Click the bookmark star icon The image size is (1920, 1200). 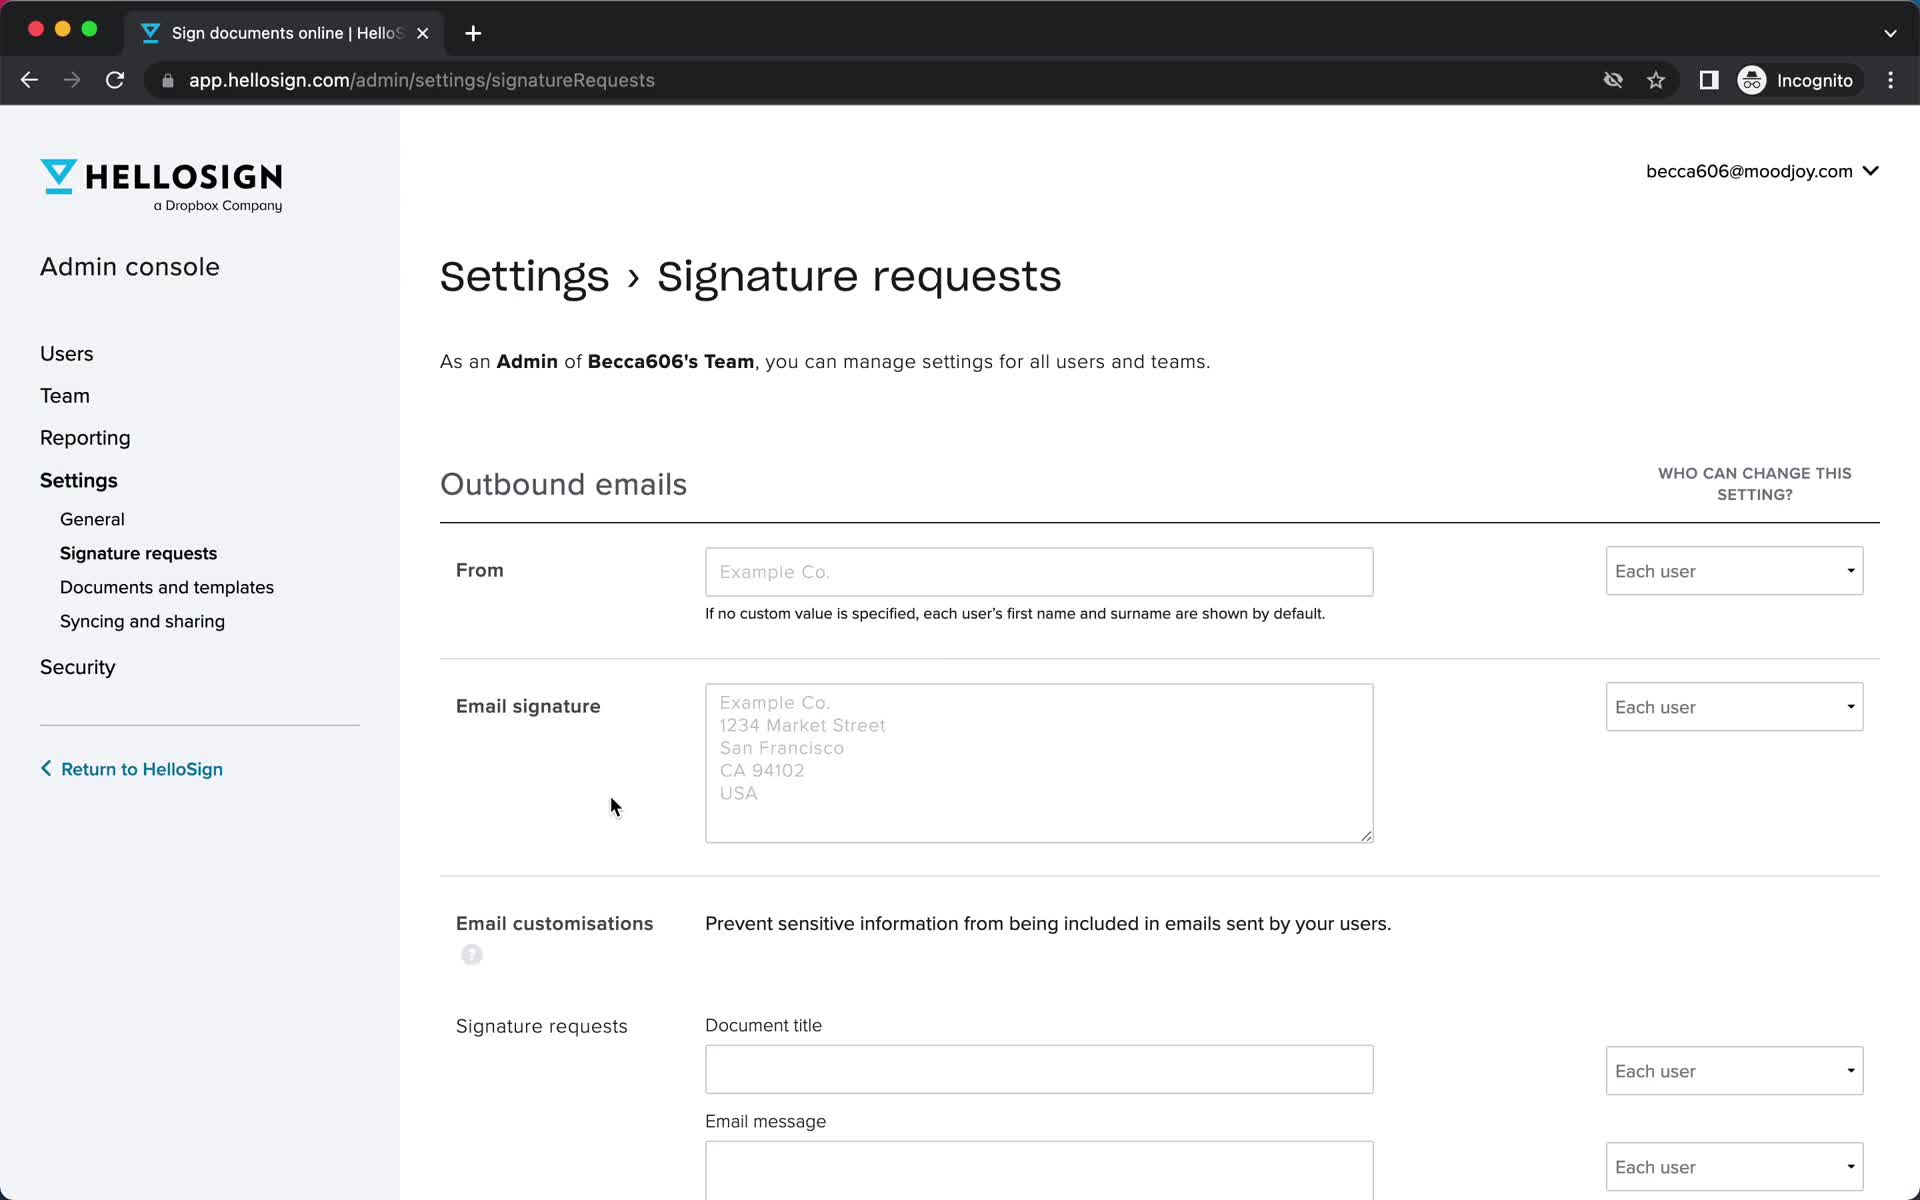pos(1657,80)
